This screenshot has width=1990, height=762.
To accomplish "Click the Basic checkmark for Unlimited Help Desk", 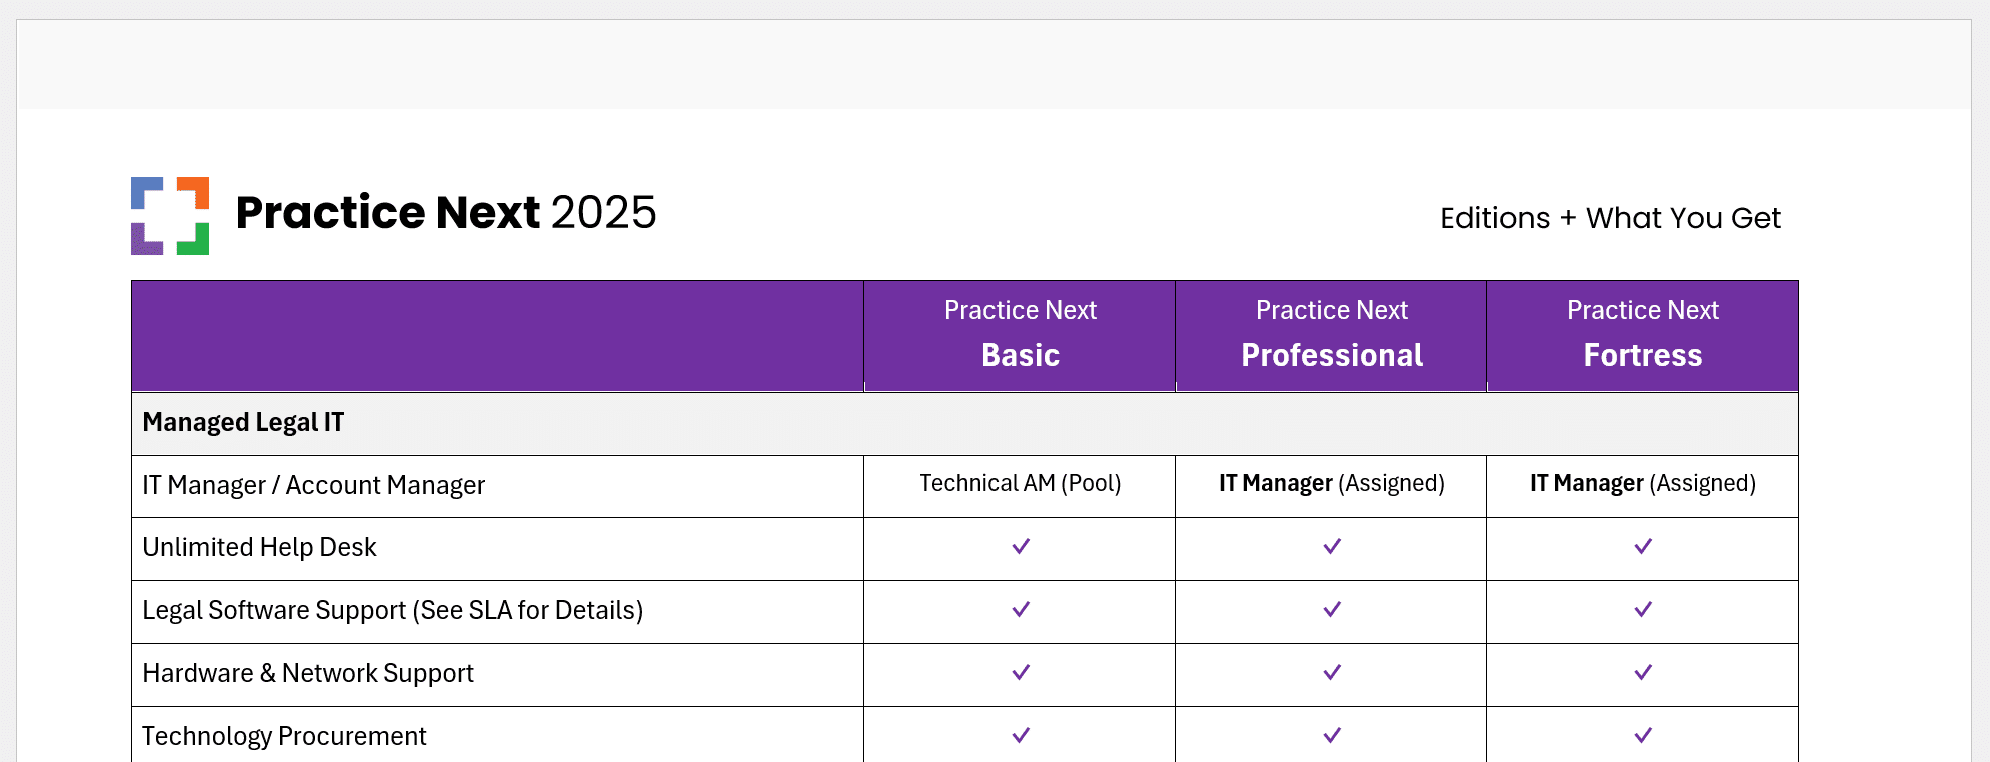I will (1020, 546).
